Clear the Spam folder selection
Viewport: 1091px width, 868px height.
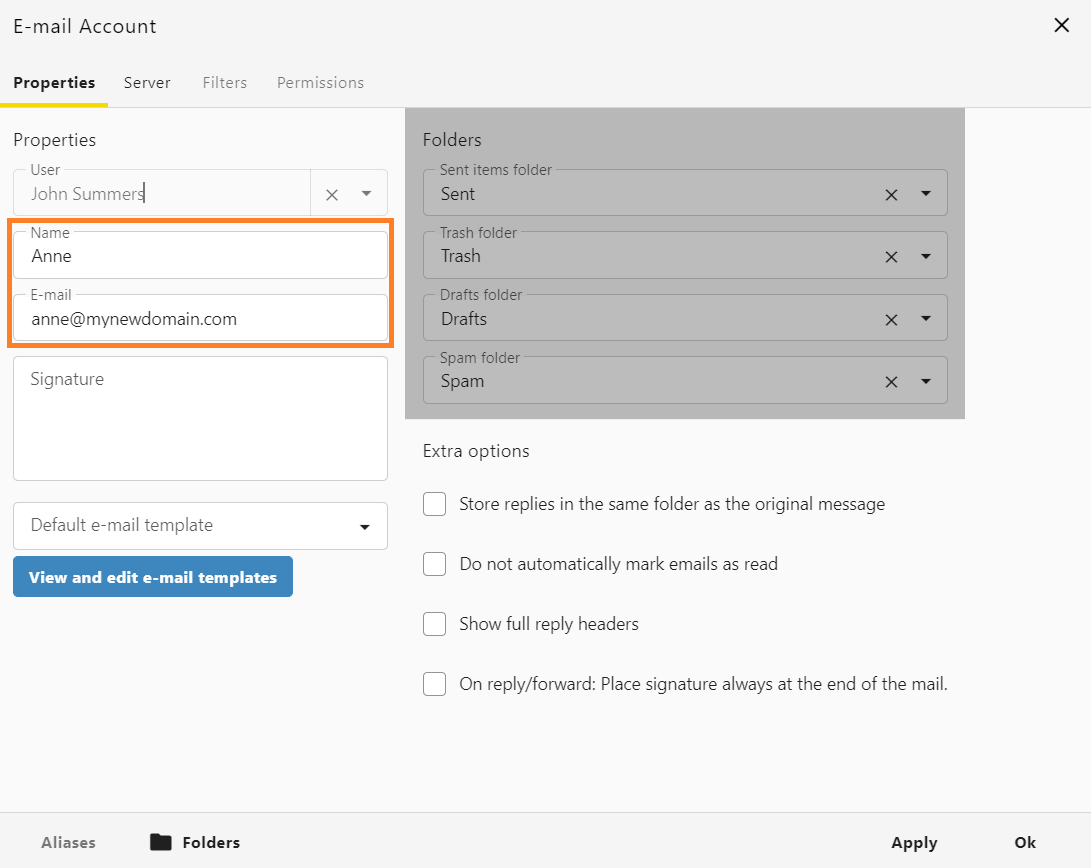tap(891, 381)
